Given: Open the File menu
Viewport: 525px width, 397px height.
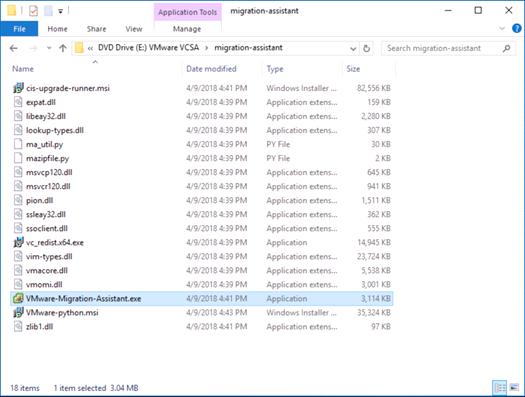Looking at the screenshot, I should click(19, 29).
